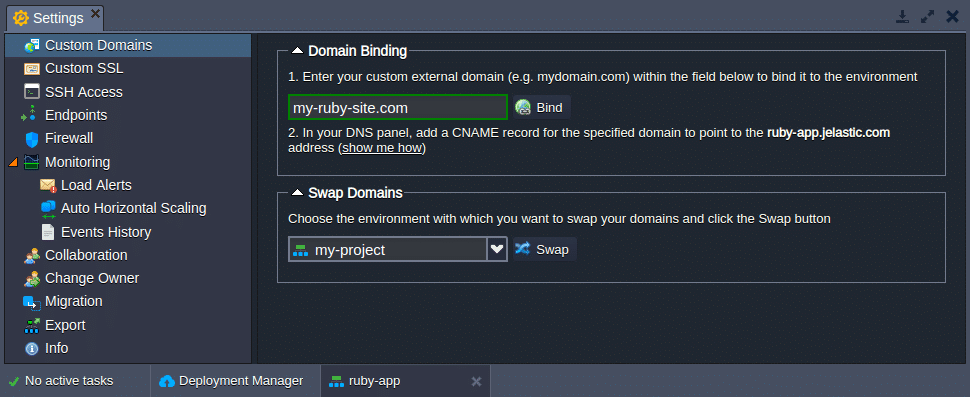Click the download panel icon at top right
This screenshot has height=397, width=970.
903,17
